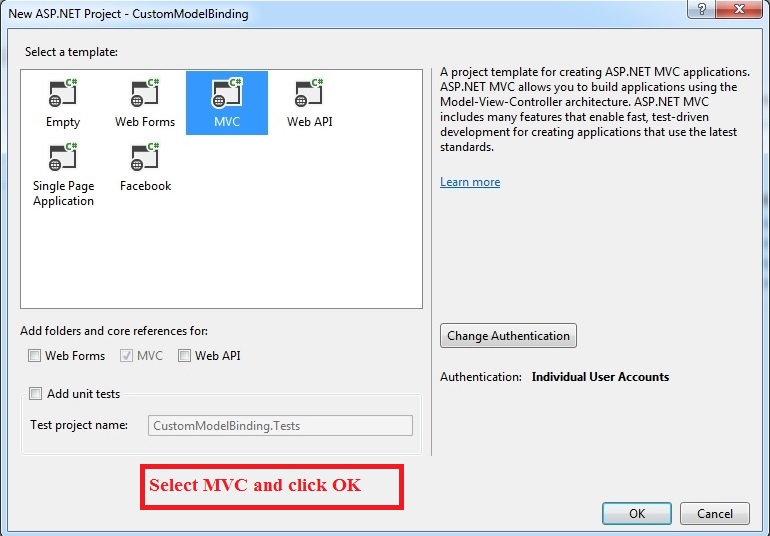
Task: Click the MVC template label text
Action: (226, 122)
